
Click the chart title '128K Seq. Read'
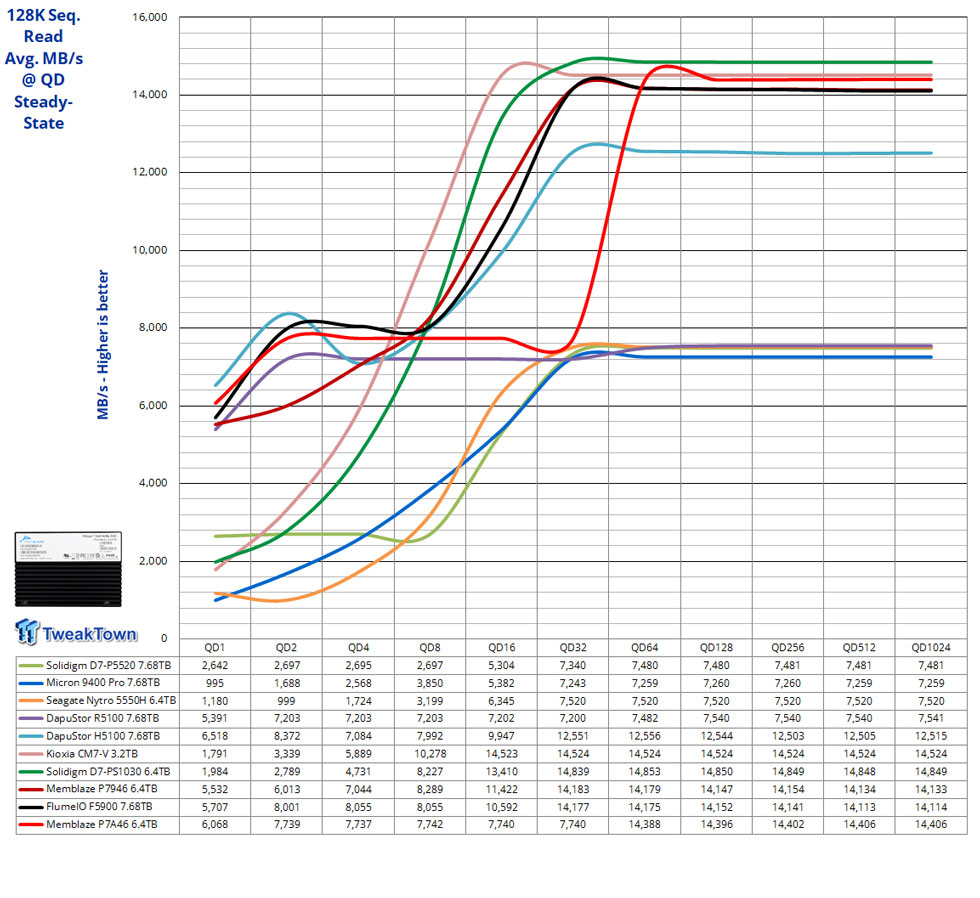click(44, 26)
